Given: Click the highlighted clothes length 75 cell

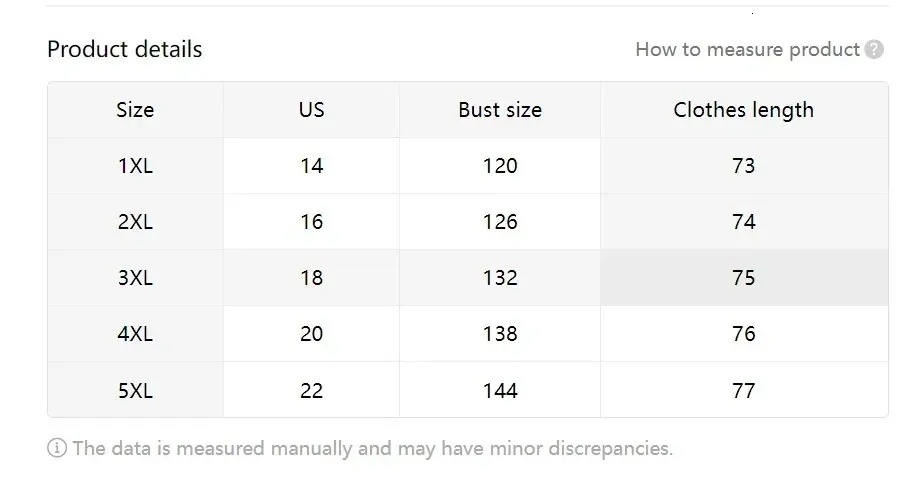Looking at the screenshot, I should pyautogui.click(x=743, y=278).
